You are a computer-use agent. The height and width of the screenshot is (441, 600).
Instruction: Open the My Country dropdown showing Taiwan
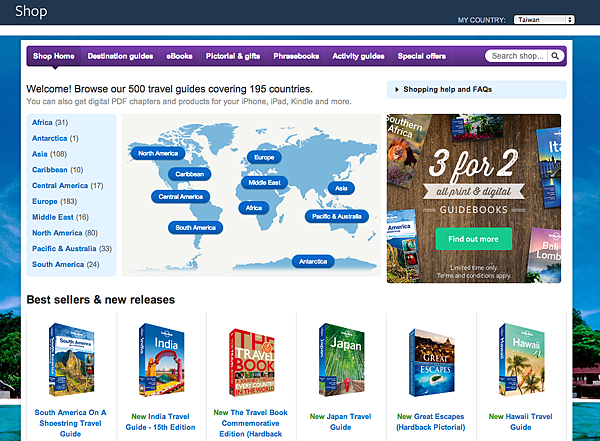(x=544, y=20)
